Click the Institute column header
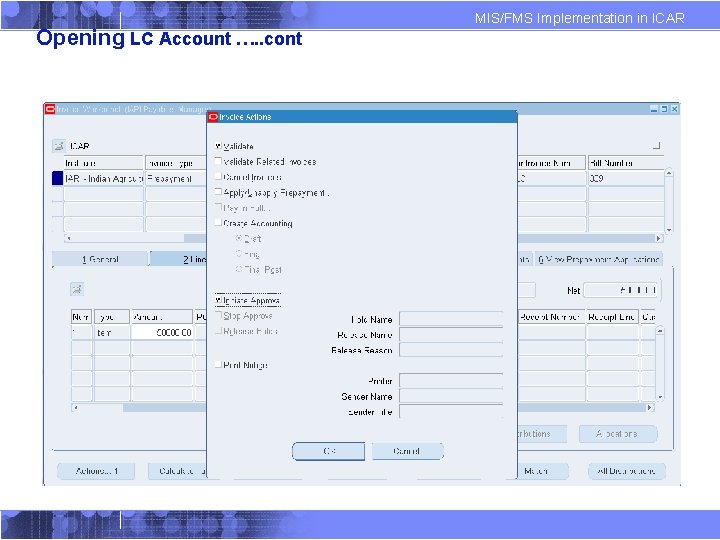The height and width of the screenshot is (540, 720). click(104, 163)
